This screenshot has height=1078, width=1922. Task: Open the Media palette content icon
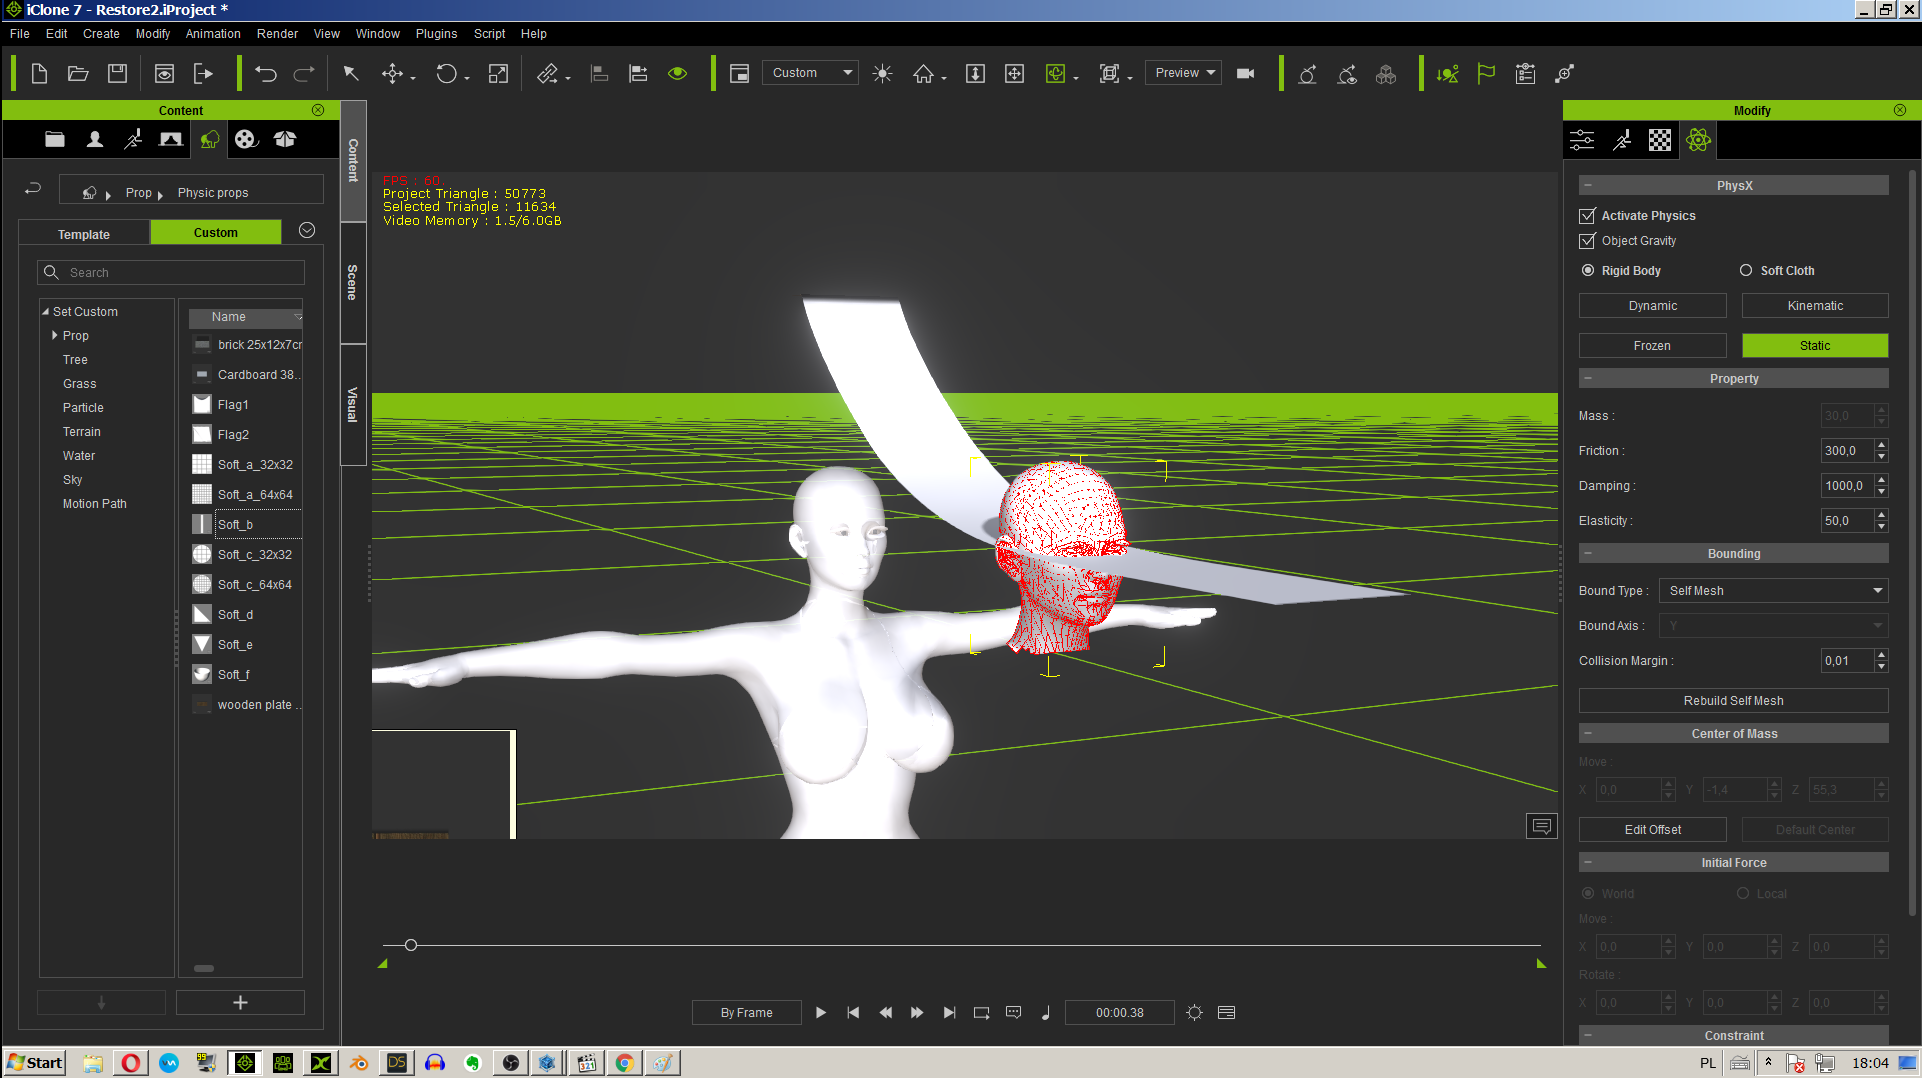[246, 139]
